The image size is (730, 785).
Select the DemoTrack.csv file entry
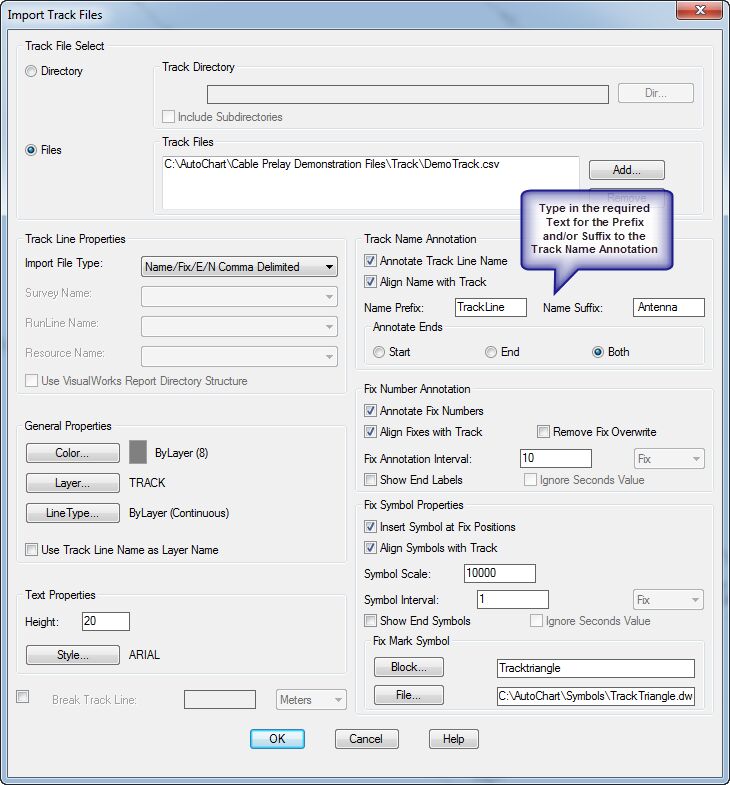coord(331,164)
